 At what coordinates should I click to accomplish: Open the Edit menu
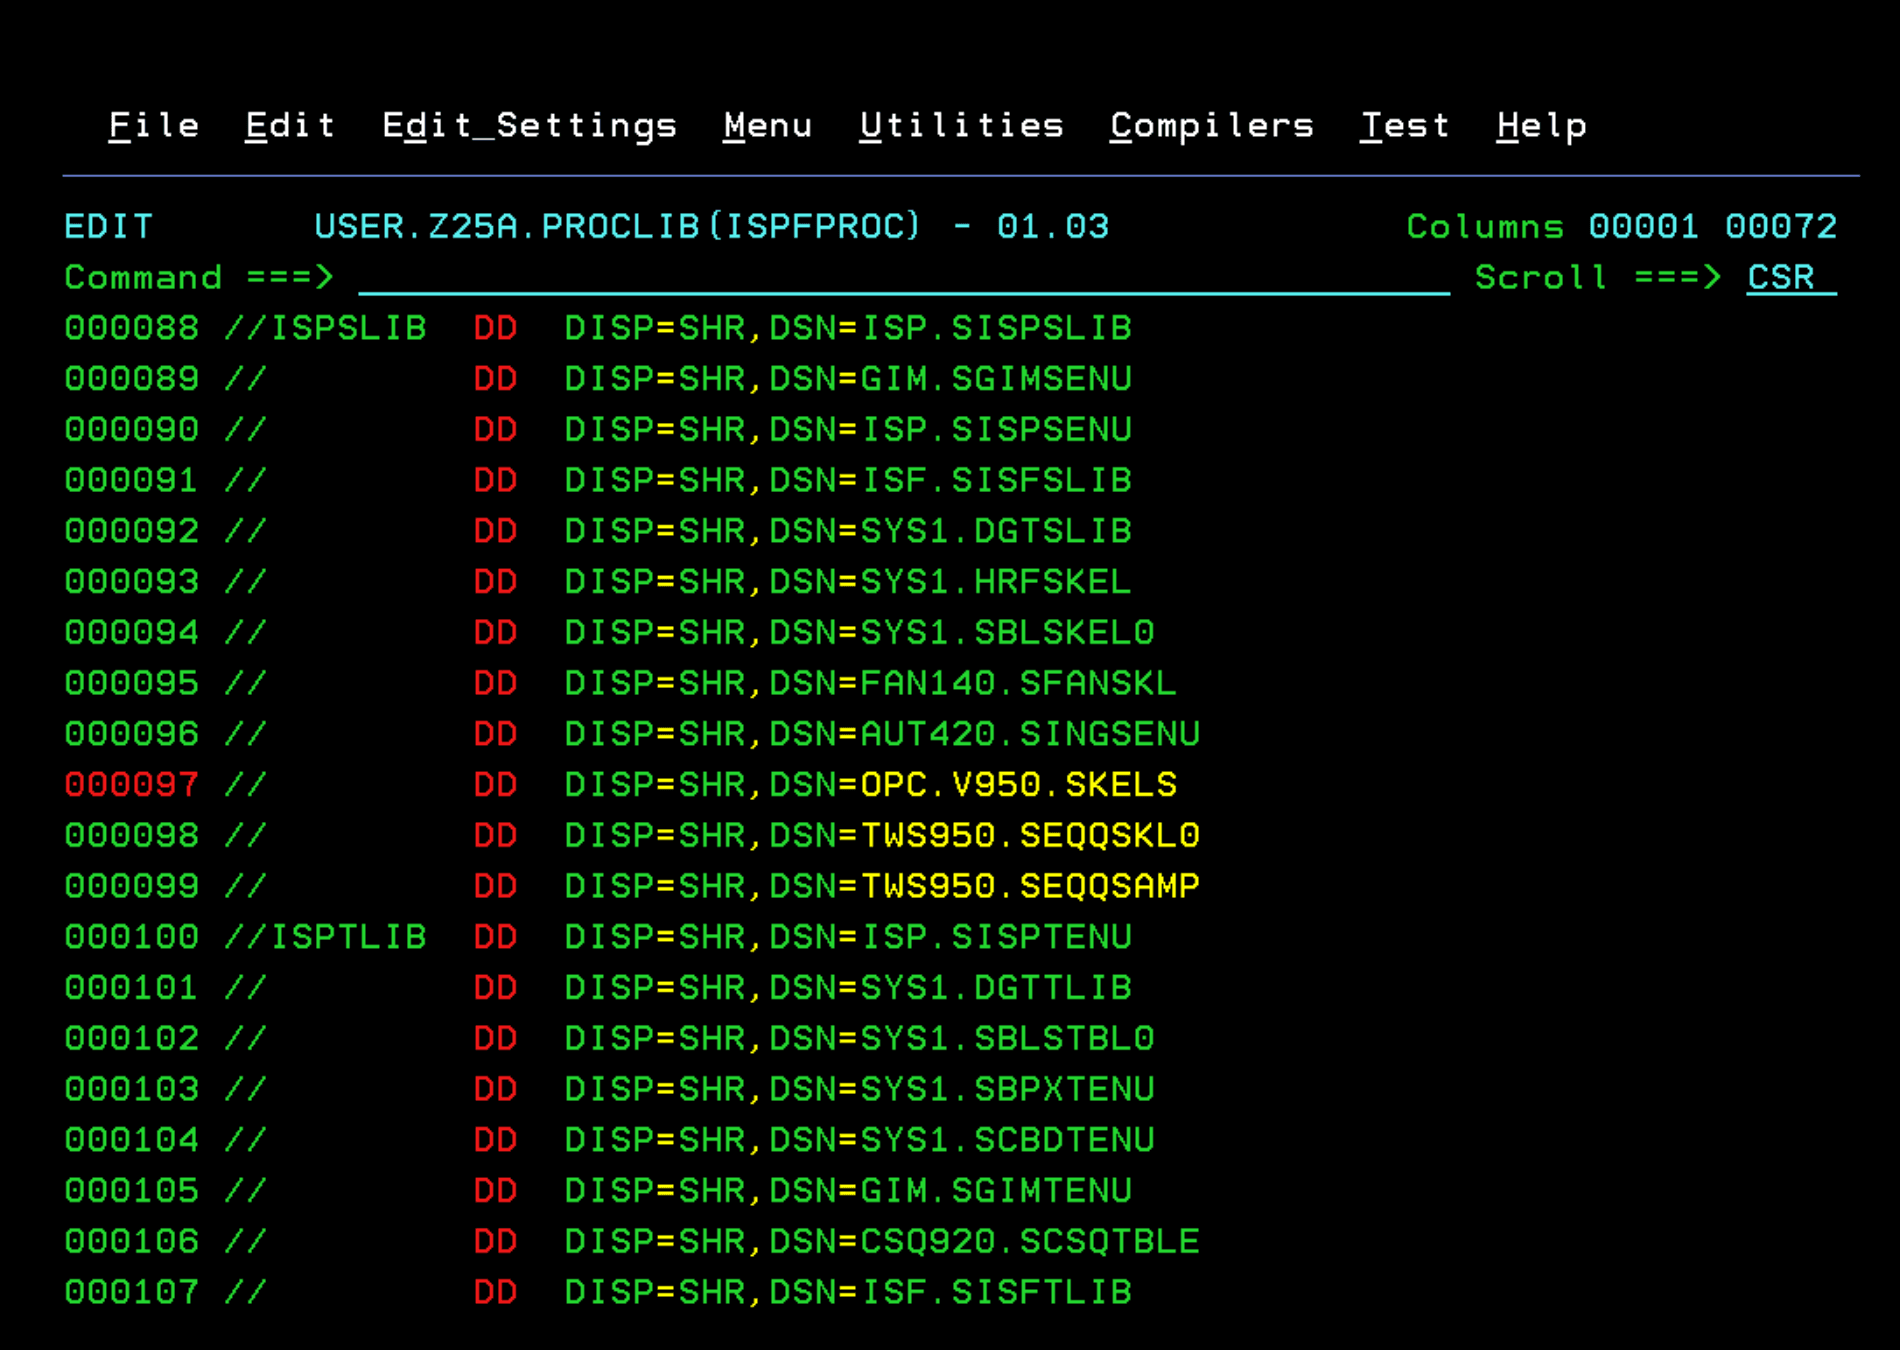pyautogui.click(x=290, y=126)
